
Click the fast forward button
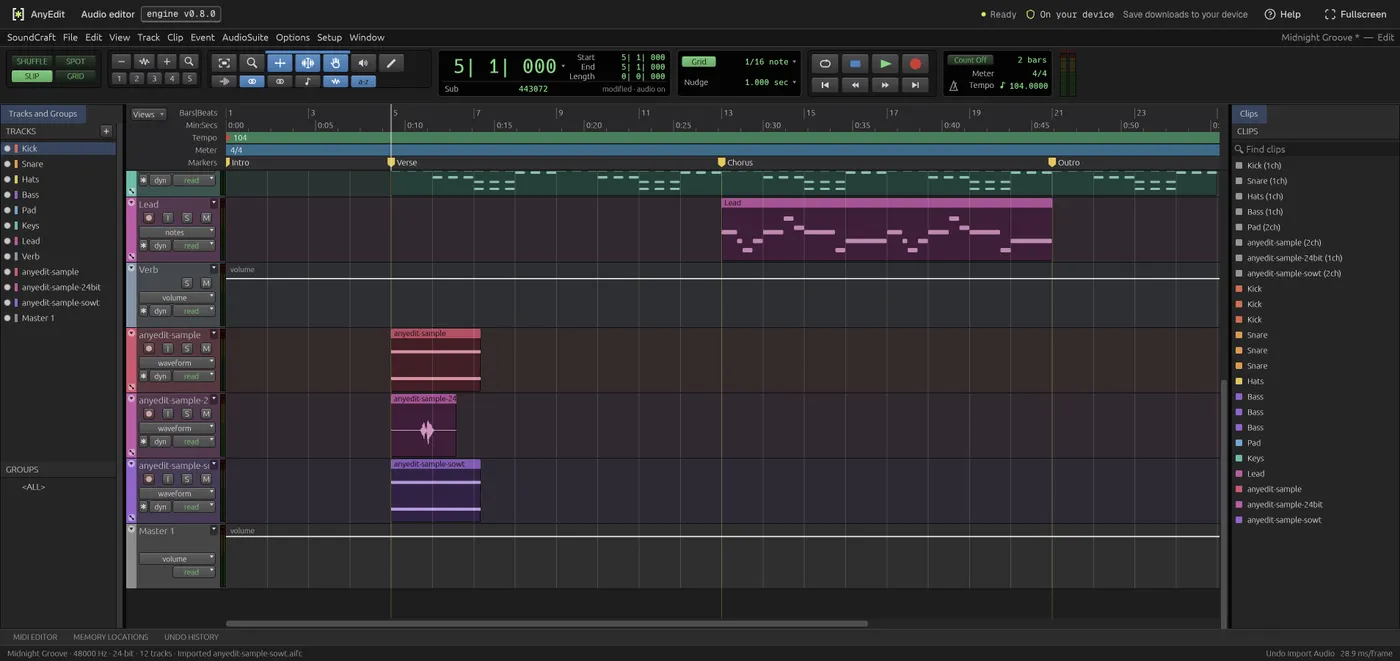[885, 85]
